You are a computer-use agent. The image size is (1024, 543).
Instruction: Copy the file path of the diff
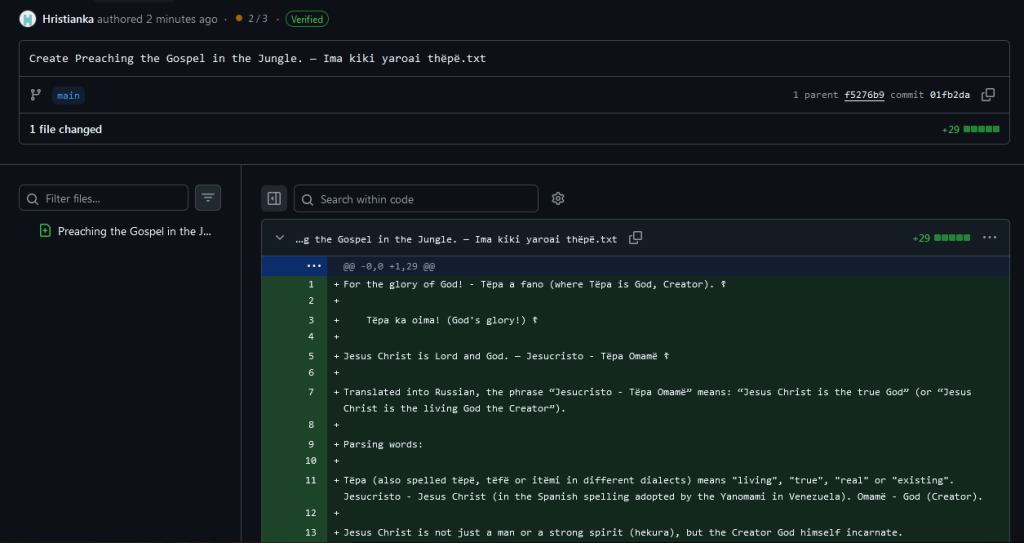tap(635, 238)
